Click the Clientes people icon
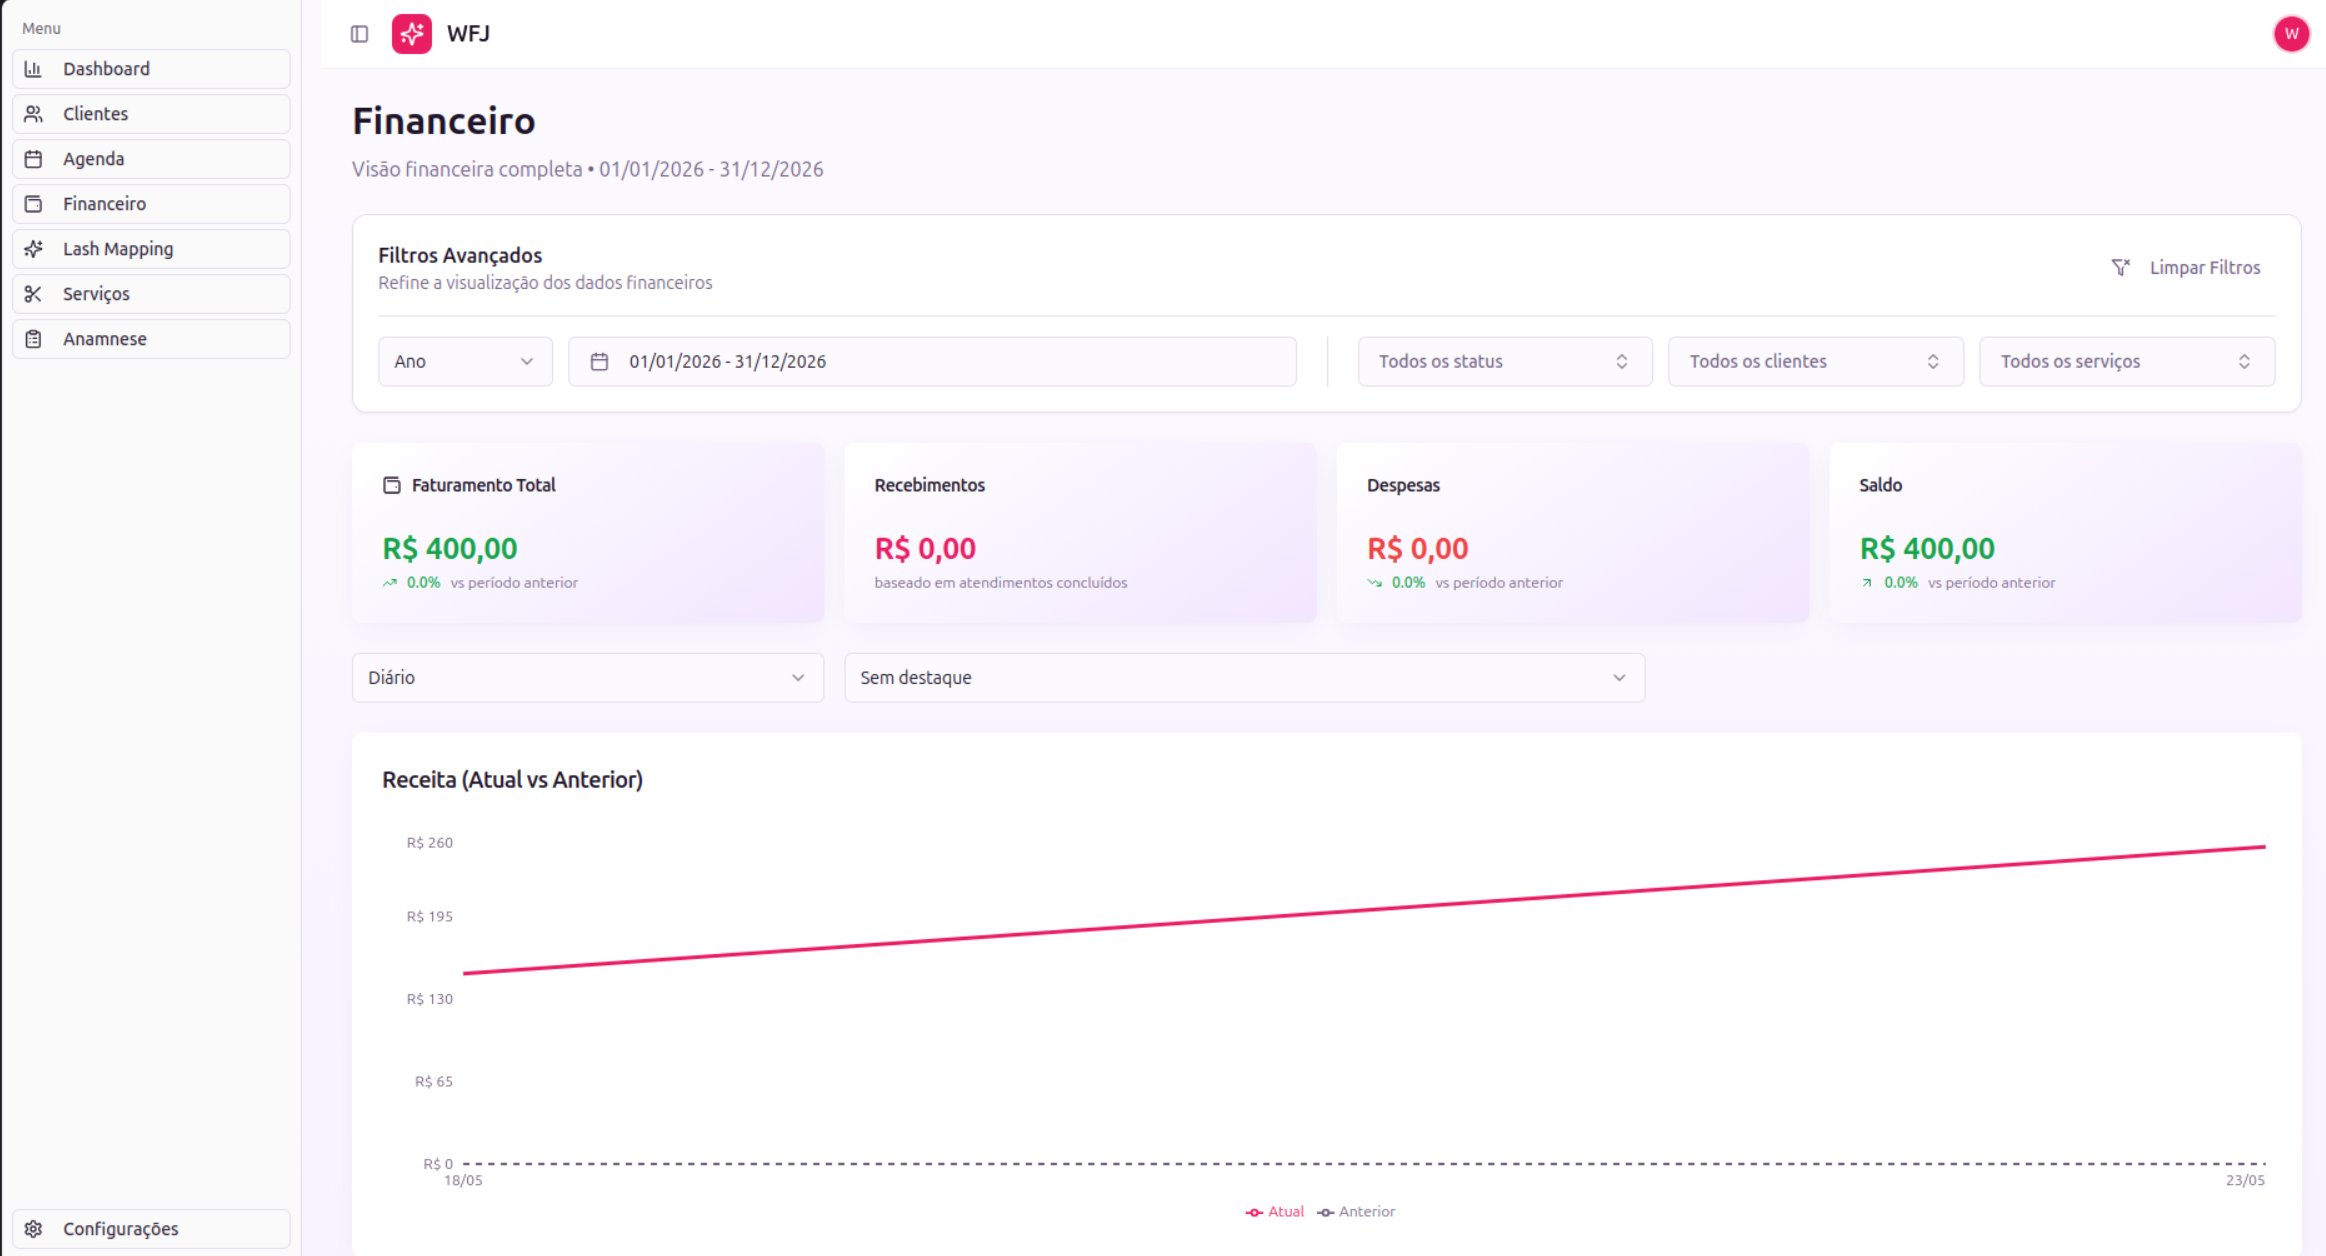2326x1256 pixels. pos(33,114)
